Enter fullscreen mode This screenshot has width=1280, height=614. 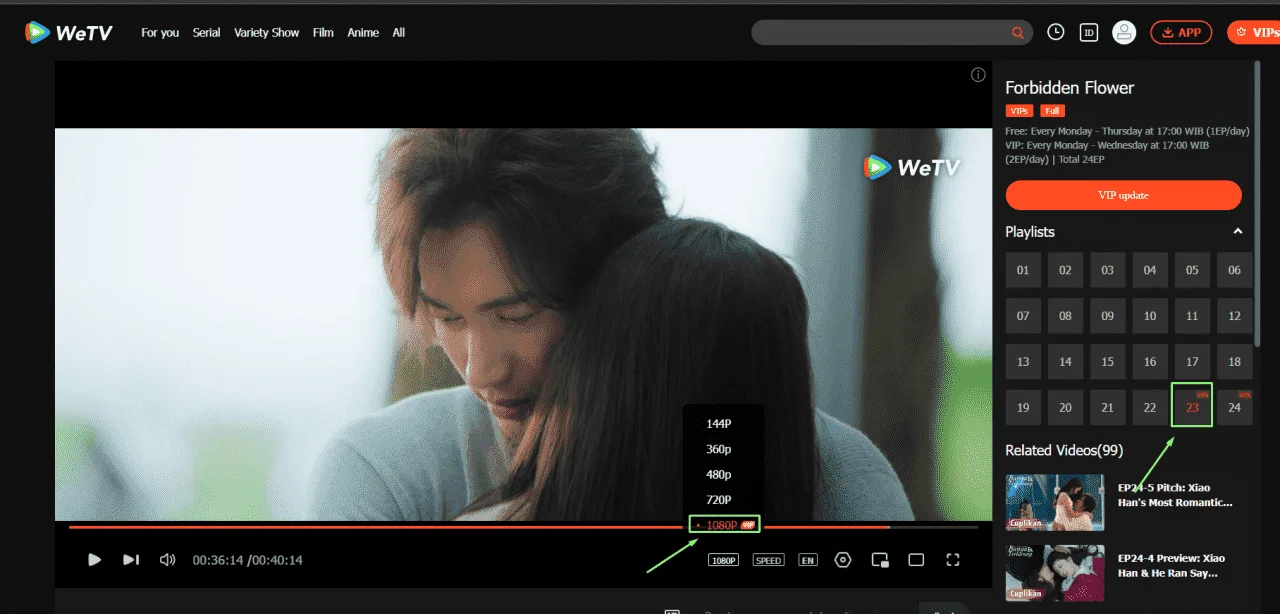pos(953,560)
